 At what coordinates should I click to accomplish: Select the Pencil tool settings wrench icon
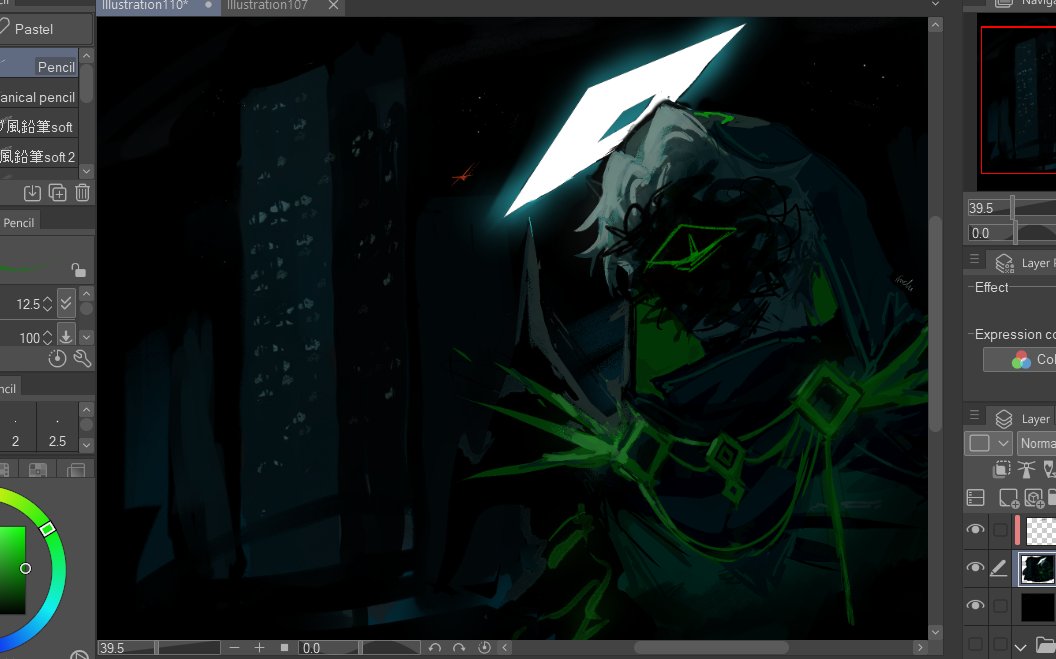click(83, 358)
